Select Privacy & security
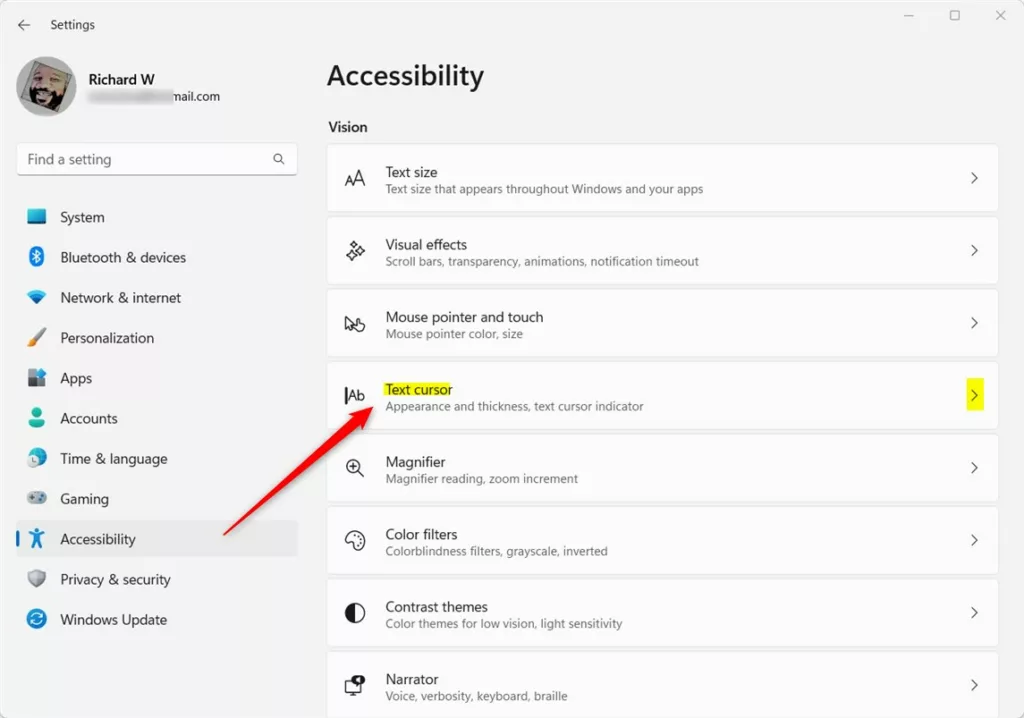Image resolution: width=1024 pixels, height=718 pixels. [115, 579]
